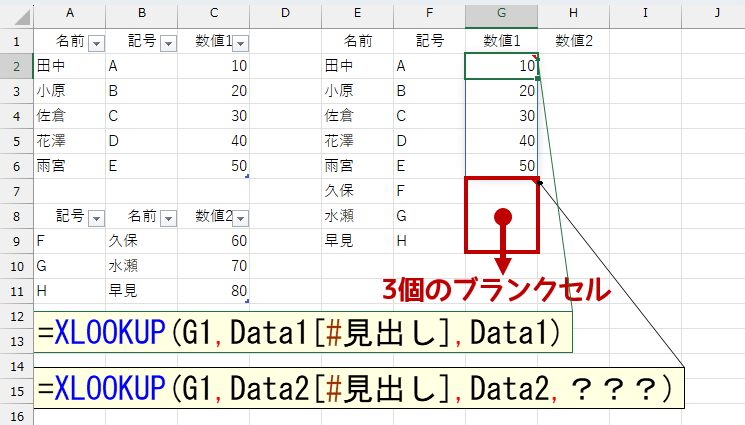Screen dimensions: 745x425
Task: Click header cell F1 記号
Action: click(x=430, y=41)
